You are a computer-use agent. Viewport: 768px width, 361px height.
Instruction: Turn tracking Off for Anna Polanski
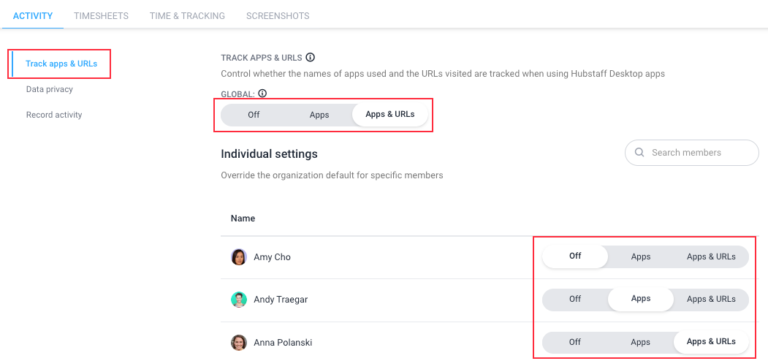click(x=575, y=342)
